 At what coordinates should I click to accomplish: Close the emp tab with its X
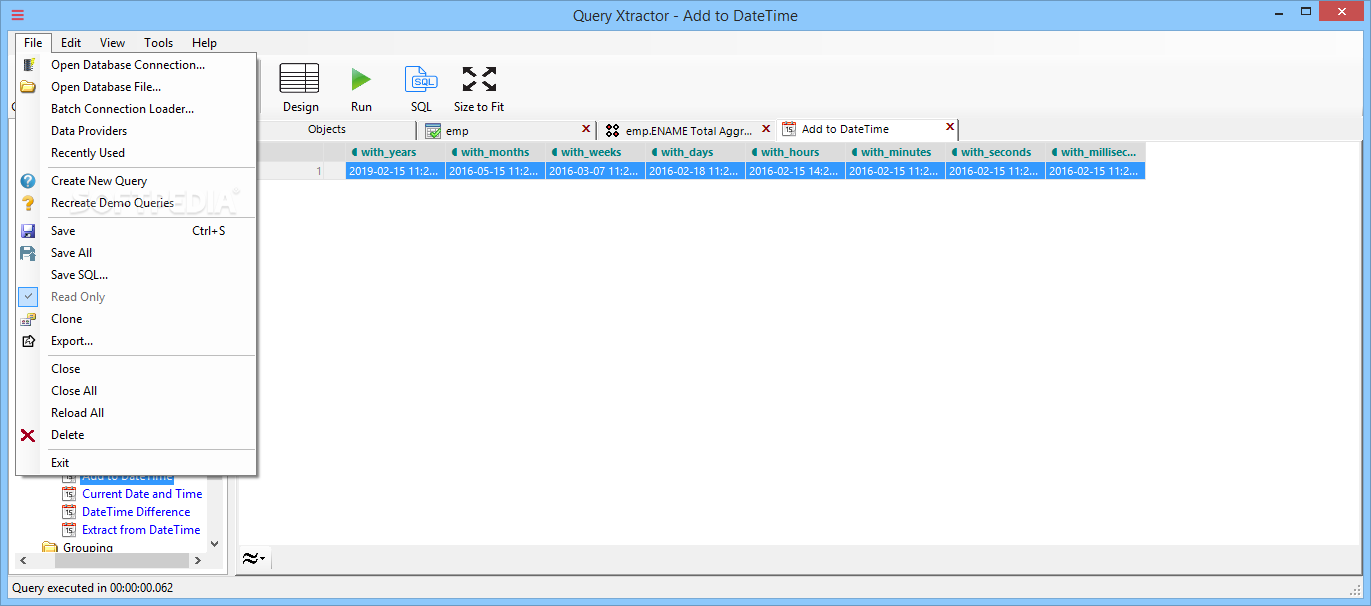coord(587,129)
